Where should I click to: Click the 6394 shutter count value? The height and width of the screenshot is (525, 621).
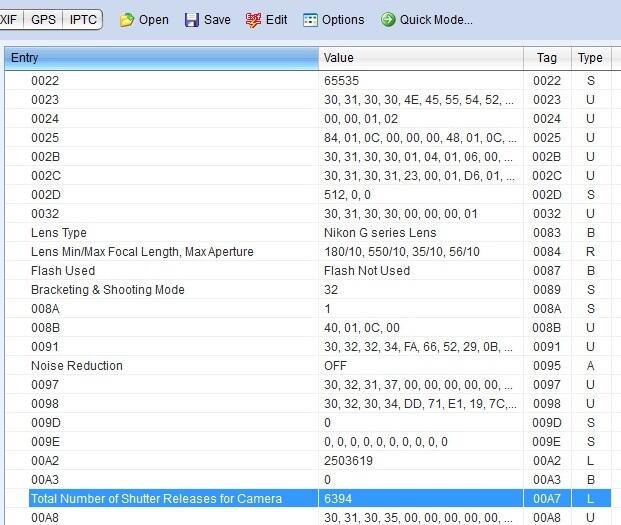pos(338,498)
